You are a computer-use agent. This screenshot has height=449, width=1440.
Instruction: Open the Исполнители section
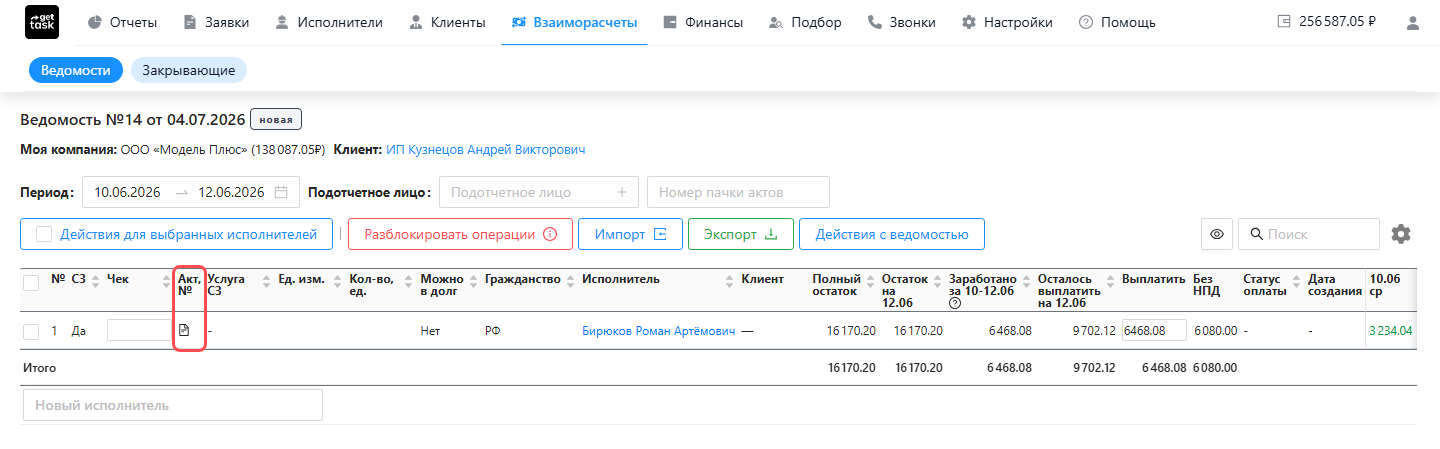click(x=329, y=22)
